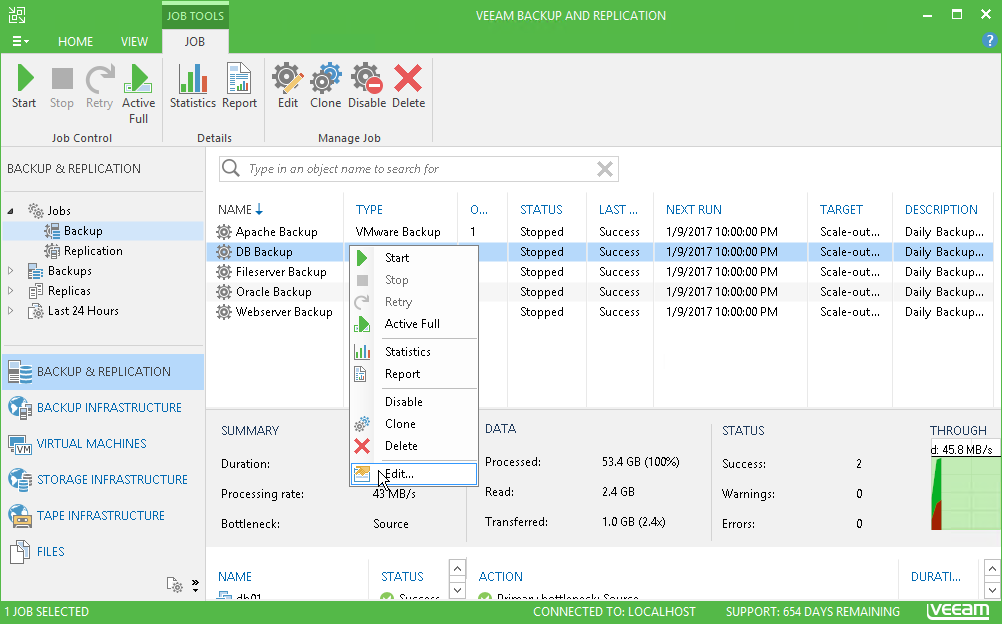Select the Apache Backup job row
Screen dimensions: 1002x624
point(600,231)
